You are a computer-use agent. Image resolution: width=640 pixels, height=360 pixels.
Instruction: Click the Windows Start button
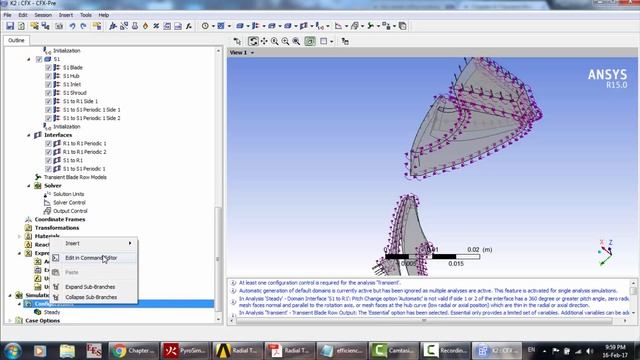click(x=12, y=351)
